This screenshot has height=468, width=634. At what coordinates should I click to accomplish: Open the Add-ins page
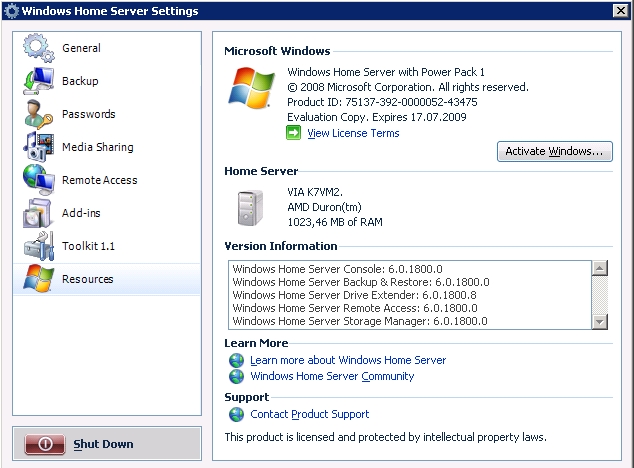point(107,213)
